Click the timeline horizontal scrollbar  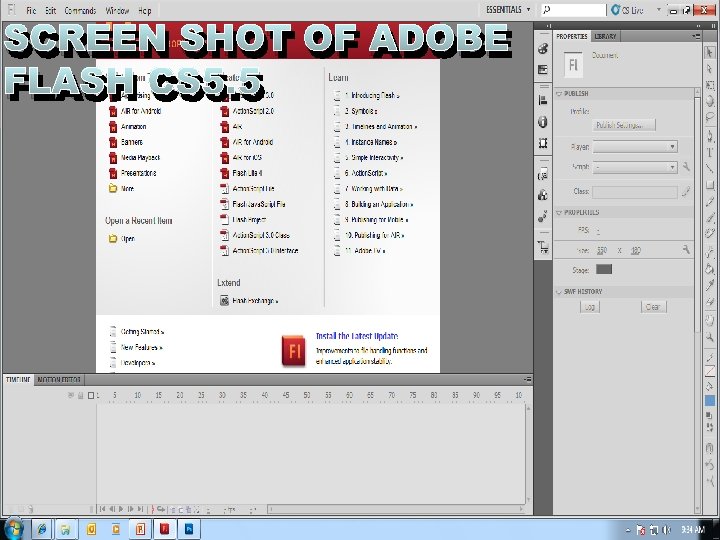(x=397, y=509)
